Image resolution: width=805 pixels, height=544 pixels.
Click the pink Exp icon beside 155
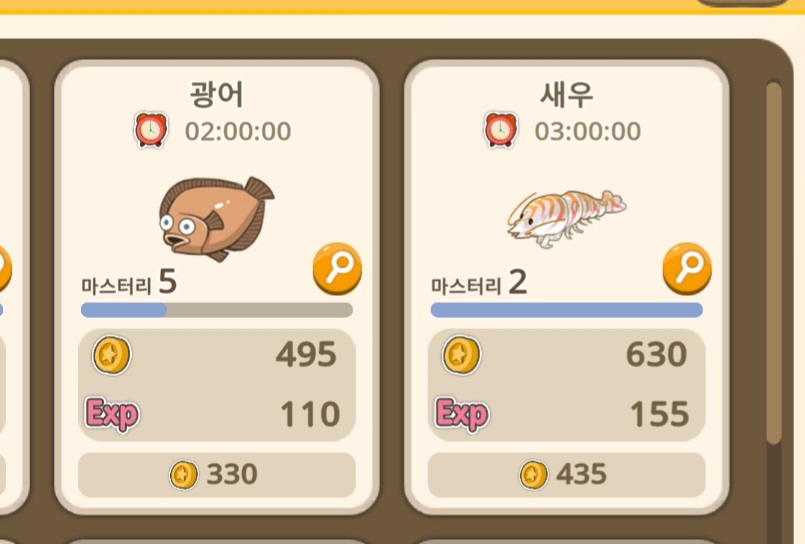click(x=462, y=414)
